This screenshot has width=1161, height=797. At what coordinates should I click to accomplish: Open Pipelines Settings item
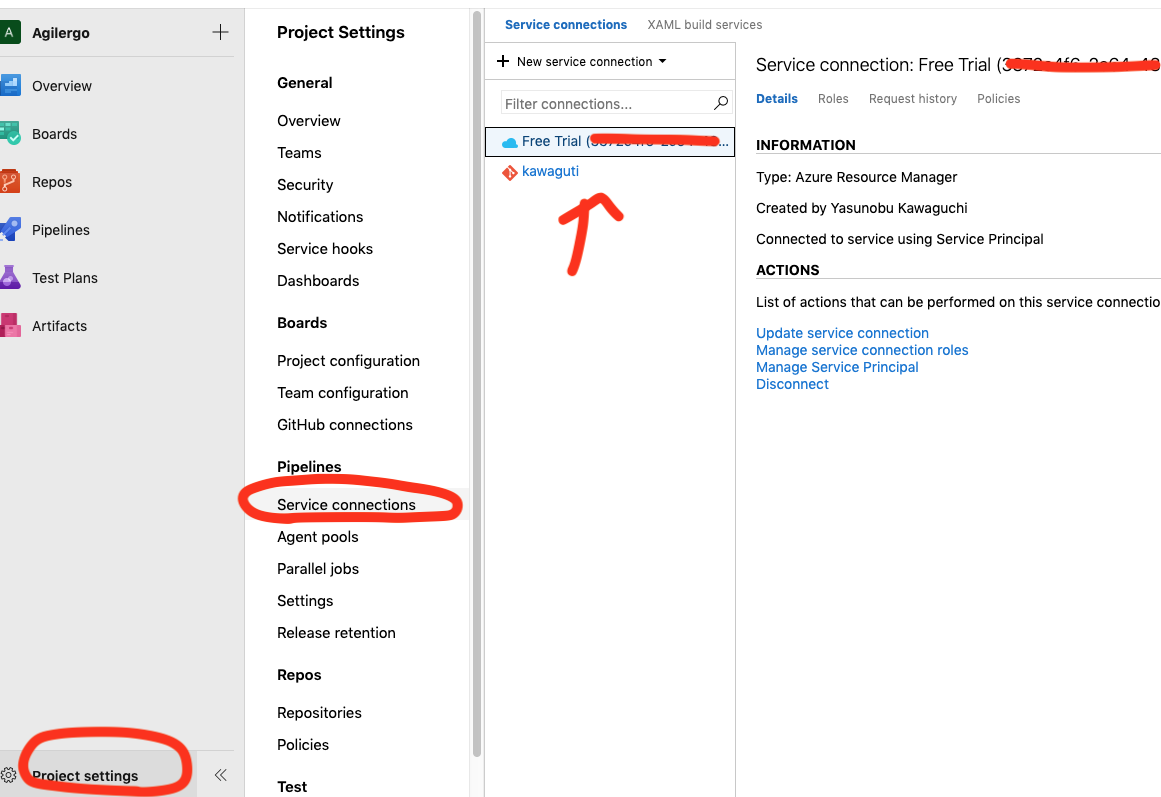pos(305,601)
